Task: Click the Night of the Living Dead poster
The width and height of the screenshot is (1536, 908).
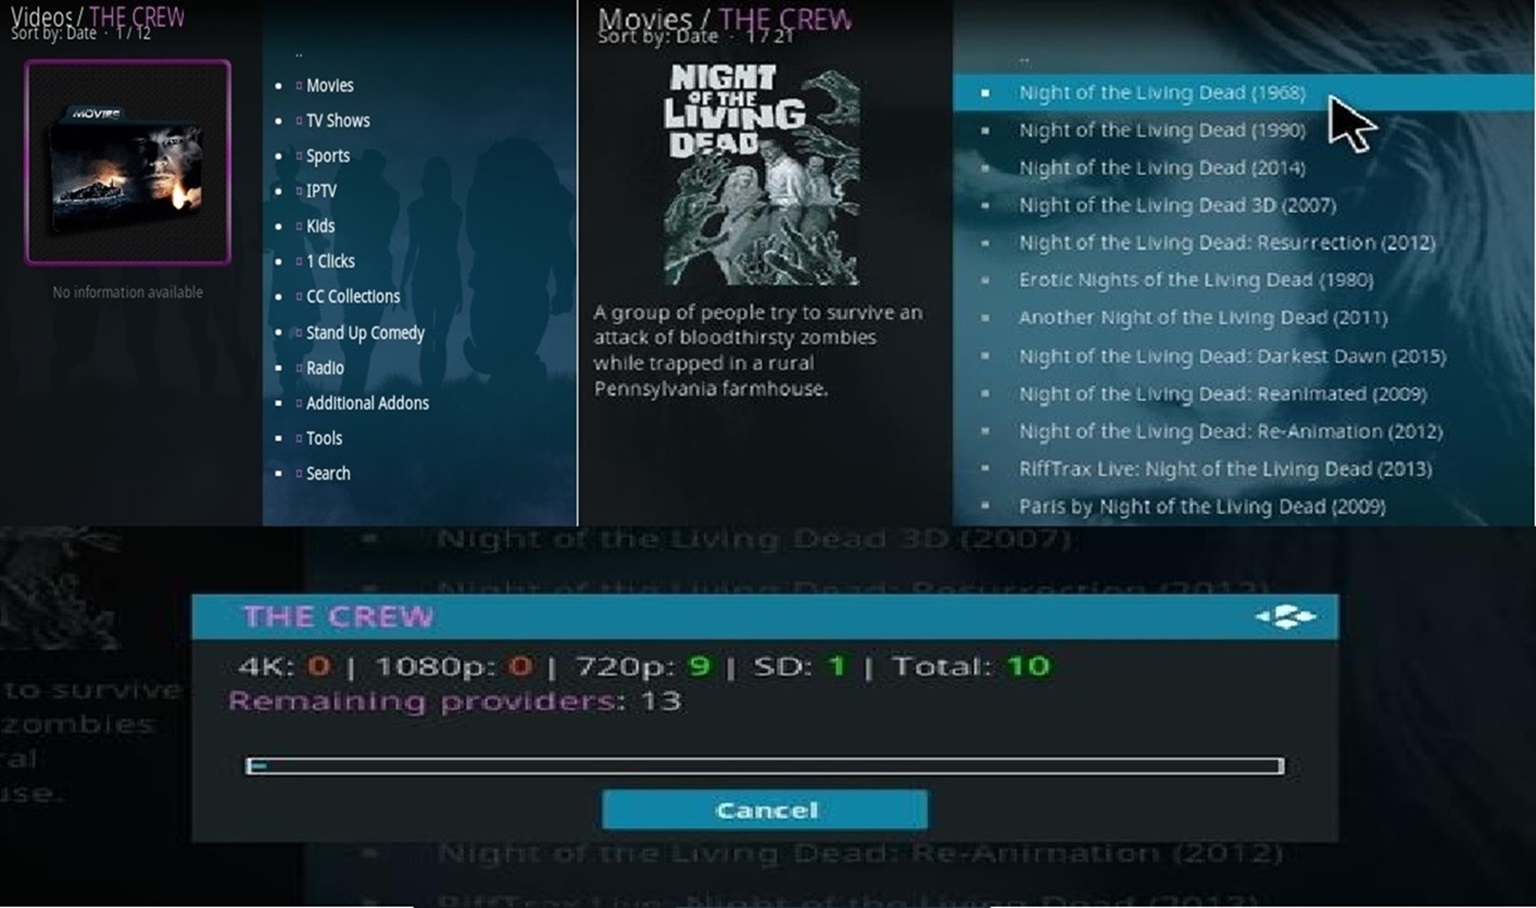Action: [x=762, y=176]
